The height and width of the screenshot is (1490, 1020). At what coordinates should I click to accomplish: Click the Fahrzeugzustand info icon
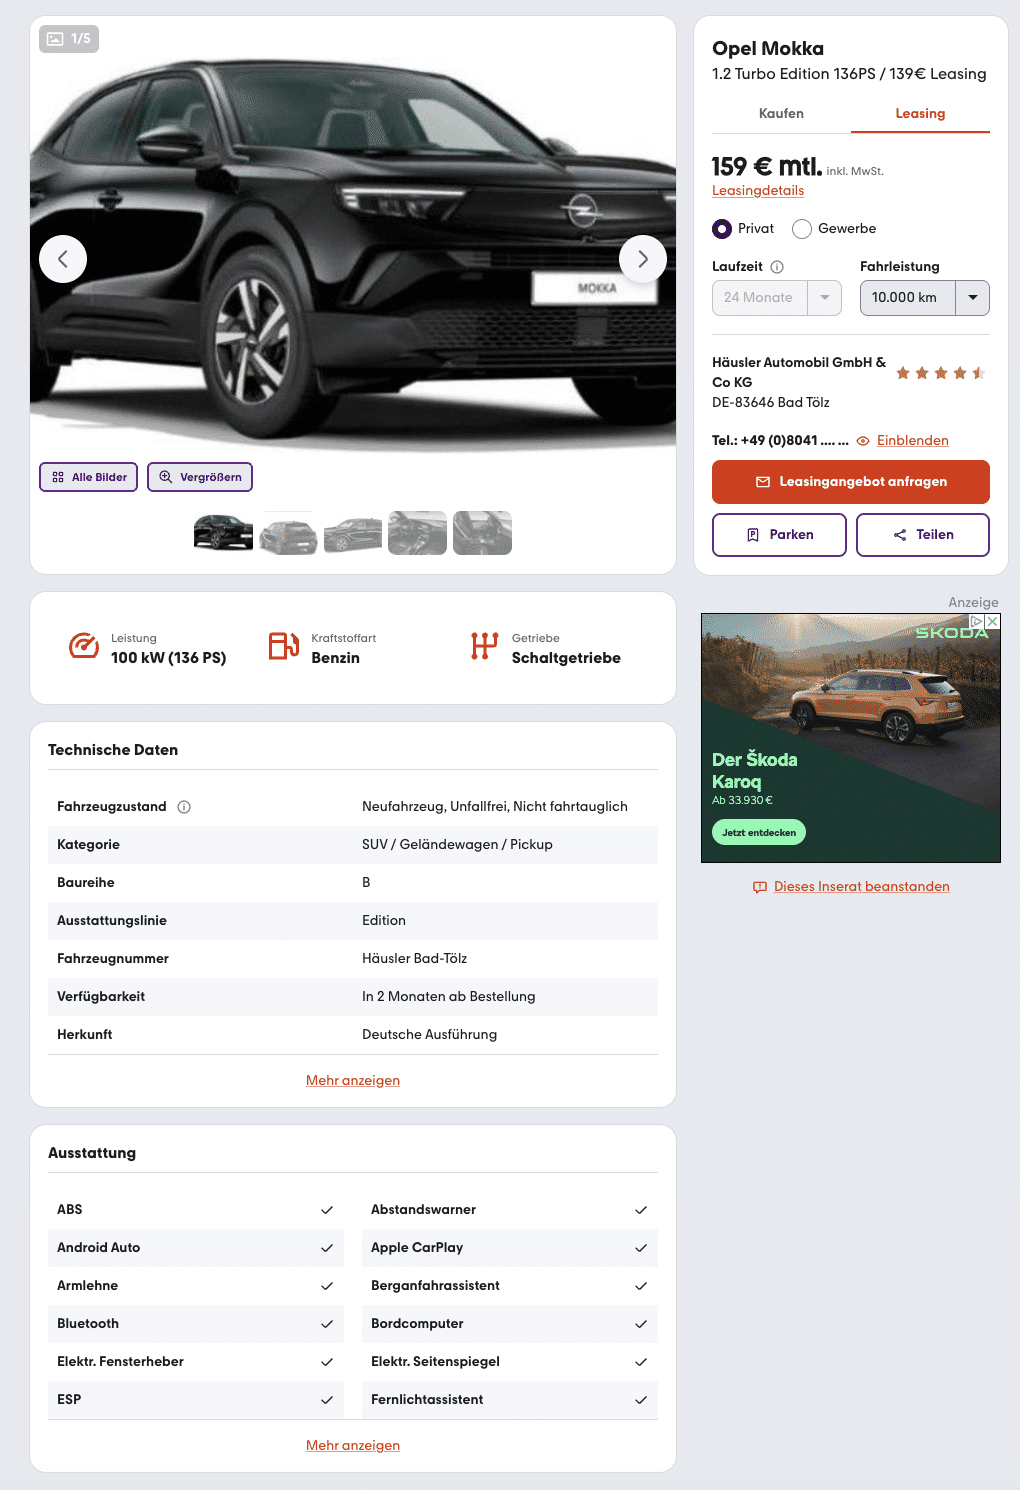(184, 807)
